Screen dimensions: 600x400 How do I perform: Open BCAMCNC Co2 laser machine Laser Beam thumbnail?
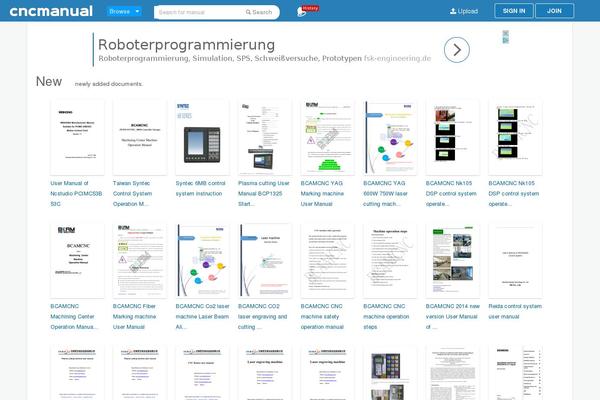202,261
